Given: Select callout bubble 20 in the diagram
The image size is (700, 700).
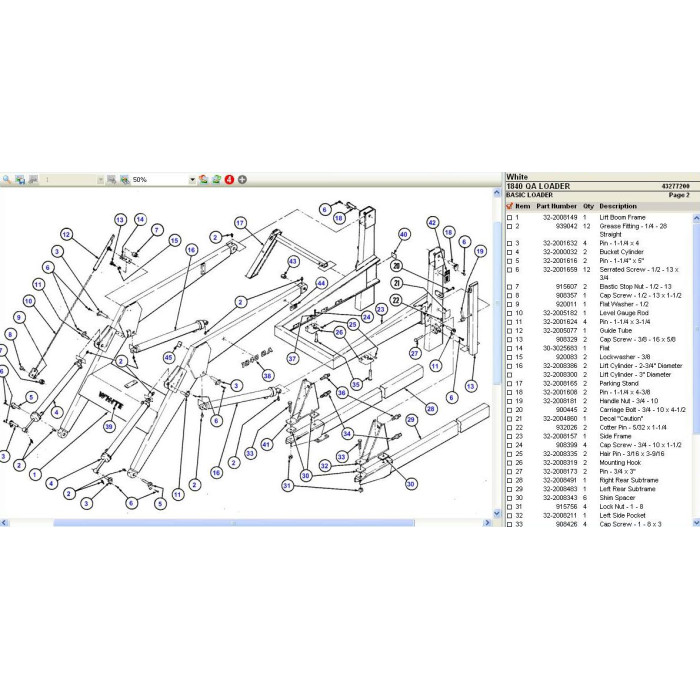Looking at the screenshot, I should click(396, 266).
